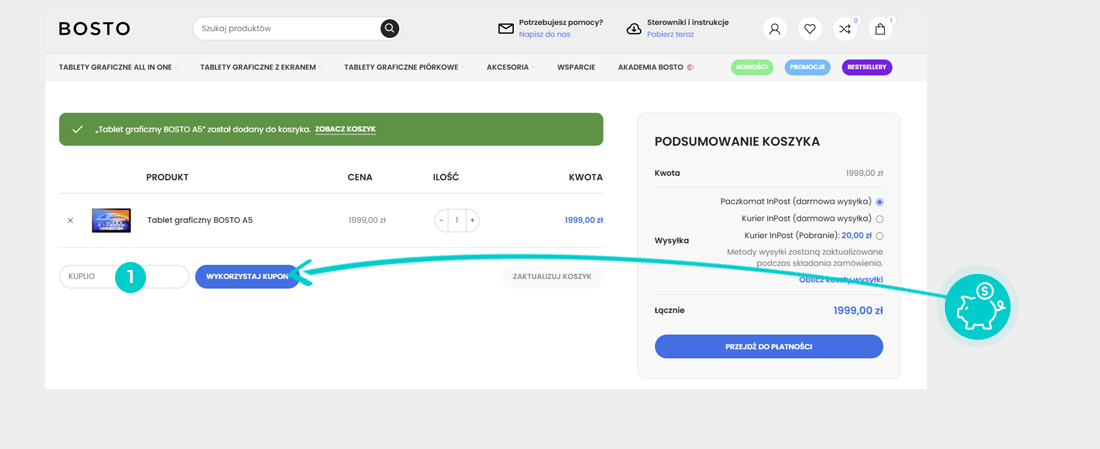Select Kurier InPost Pobranie shipping option
This screenshot has height=449, width=1100.
880,236
